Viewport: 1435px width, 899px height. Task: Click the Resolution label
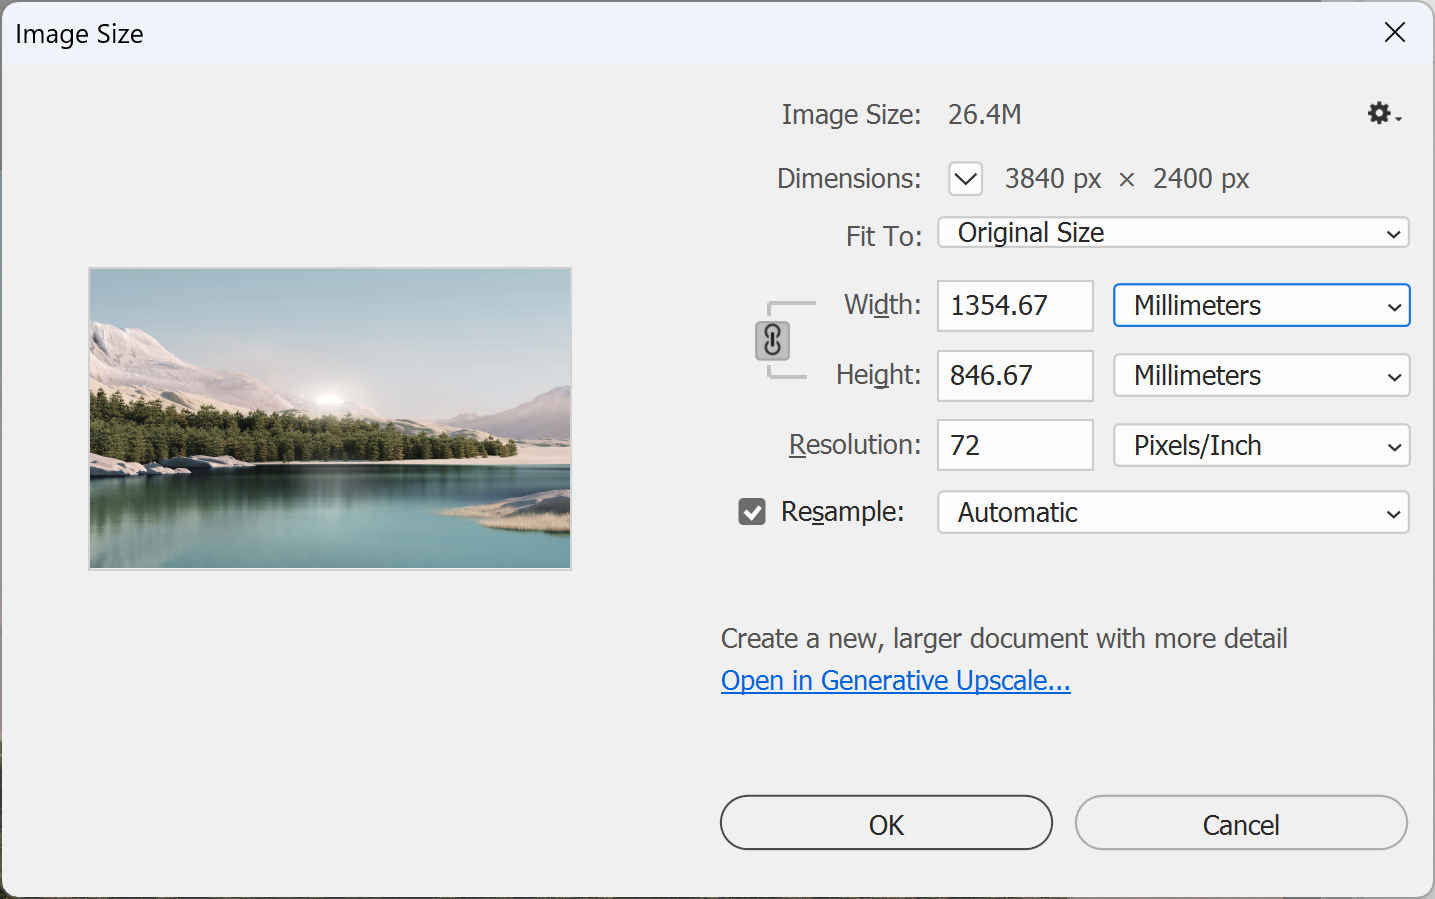855,445
